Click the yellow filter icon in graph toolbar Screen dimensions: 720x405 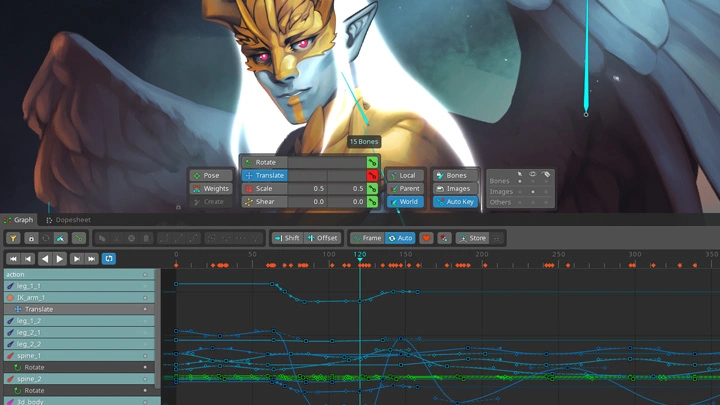[x=13, y=238]
